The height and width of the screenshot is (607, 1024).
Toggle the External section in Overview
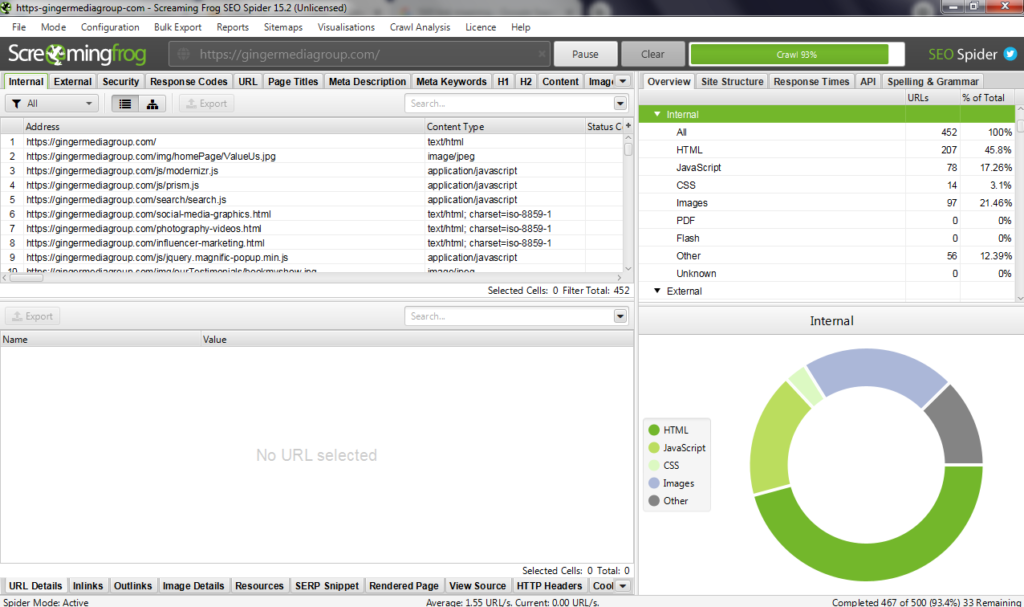(657, 291)
